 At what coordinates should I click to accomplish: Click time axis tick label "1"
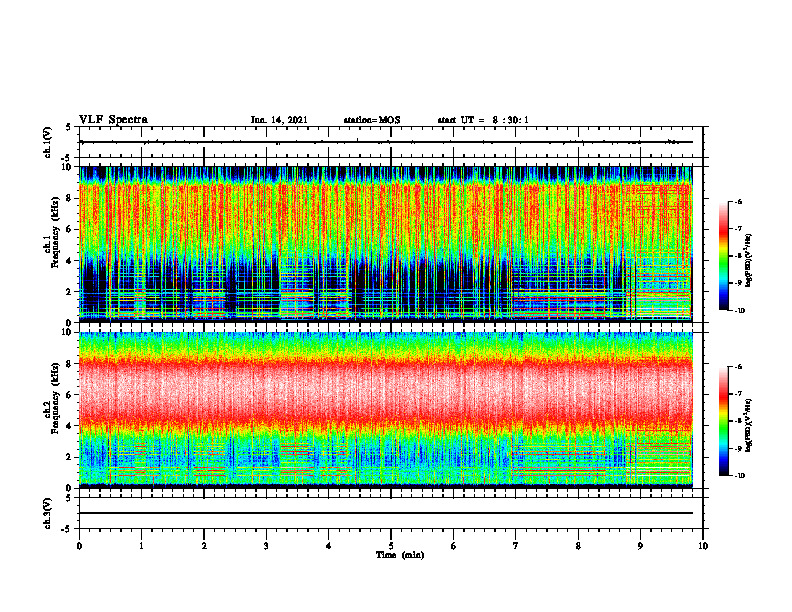141,546
